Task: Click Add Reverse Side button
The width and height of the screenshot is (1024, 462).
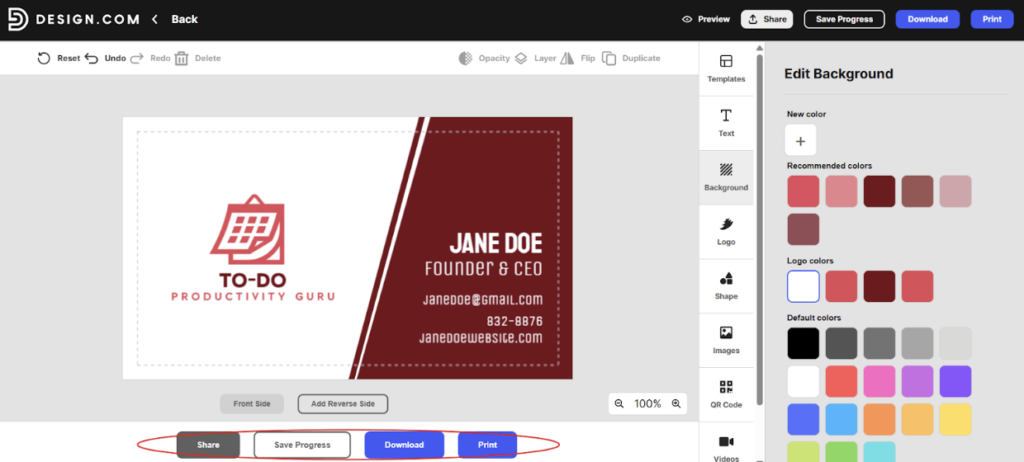Action: tap(342, 404)
